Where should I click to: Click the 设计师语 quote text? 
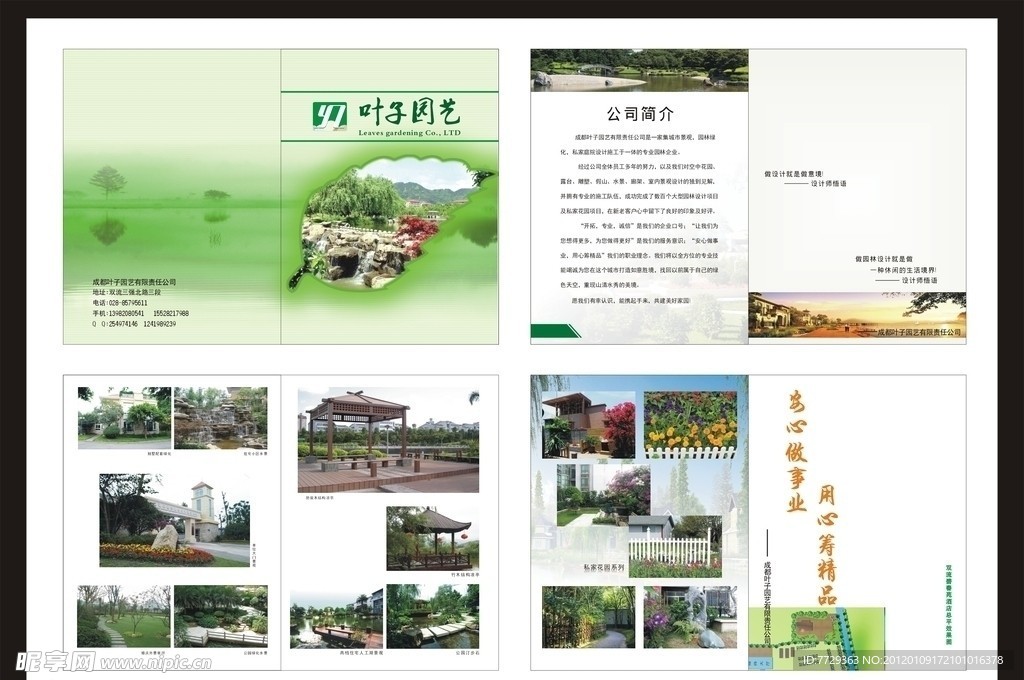pyautogui.click(x=830, y=183)
